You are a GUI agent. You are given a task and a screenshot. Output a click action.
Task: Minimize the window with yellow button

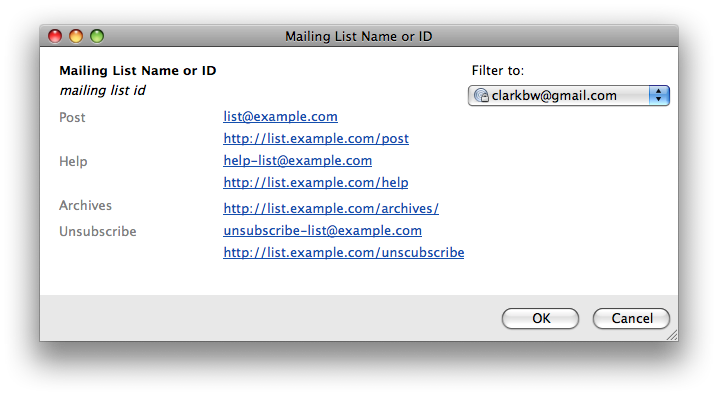pos(76,36)
